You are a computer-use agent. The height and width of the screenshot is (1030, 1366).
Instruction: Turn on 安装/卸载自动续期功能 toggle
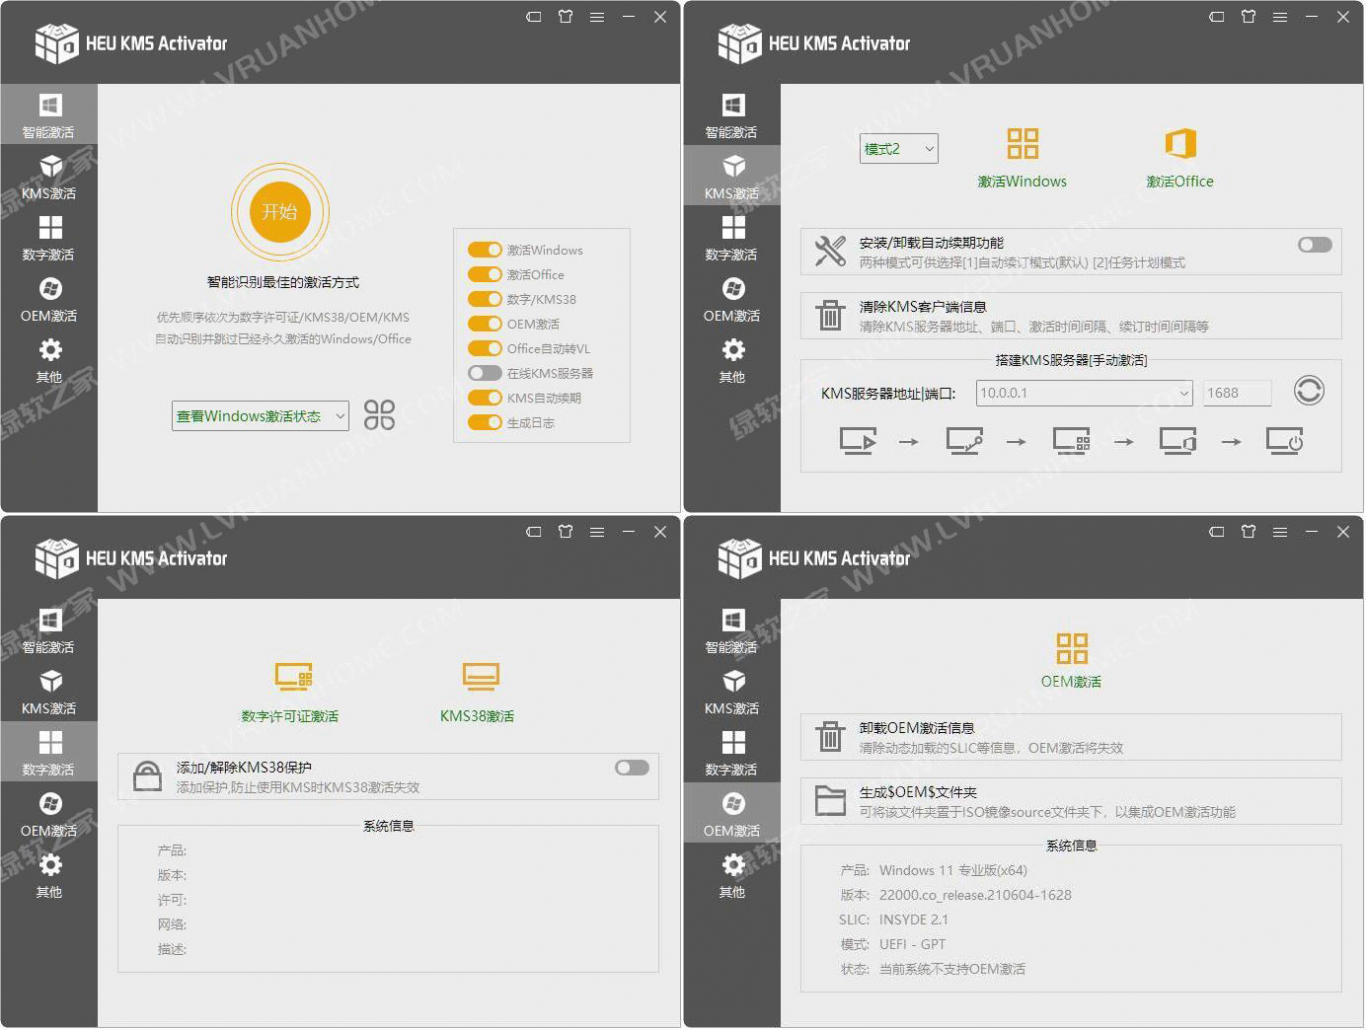[1314, 245]
